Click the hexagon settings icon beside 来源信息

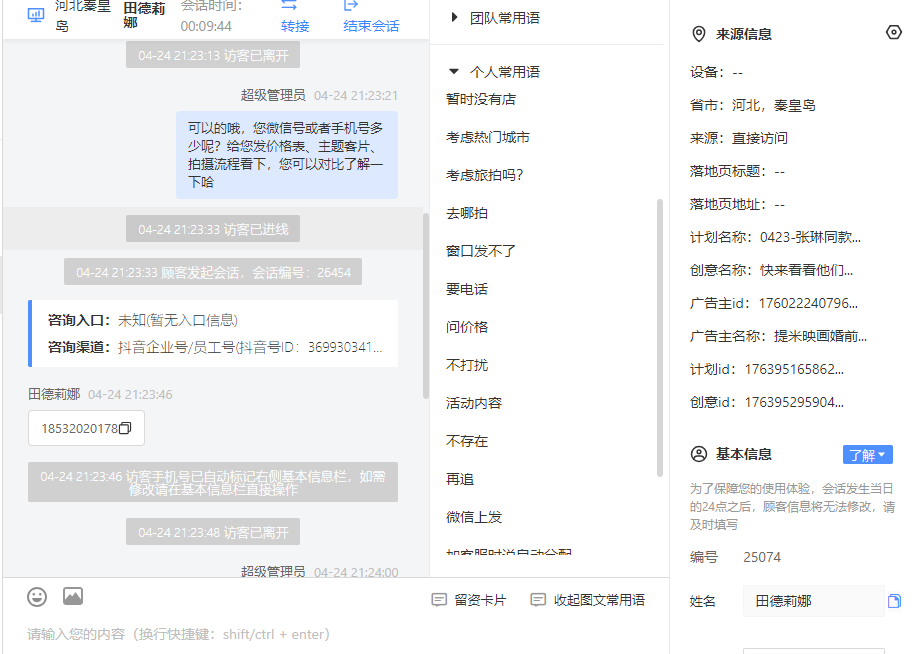893,32
